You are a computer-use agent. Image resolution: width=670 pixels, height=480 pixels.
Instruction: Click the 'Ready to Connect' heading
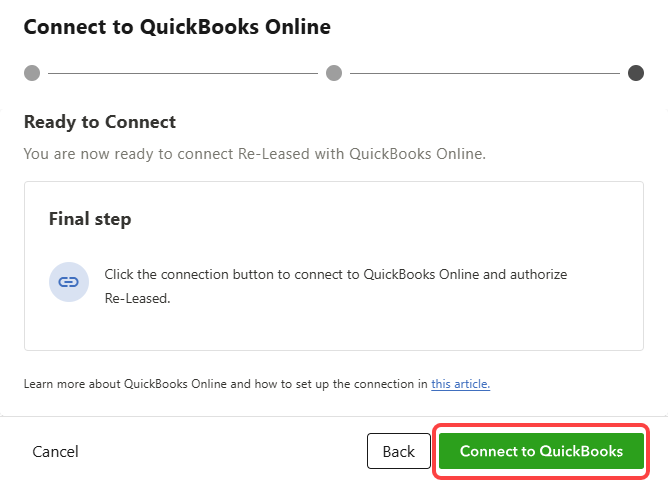click(100, 122)
